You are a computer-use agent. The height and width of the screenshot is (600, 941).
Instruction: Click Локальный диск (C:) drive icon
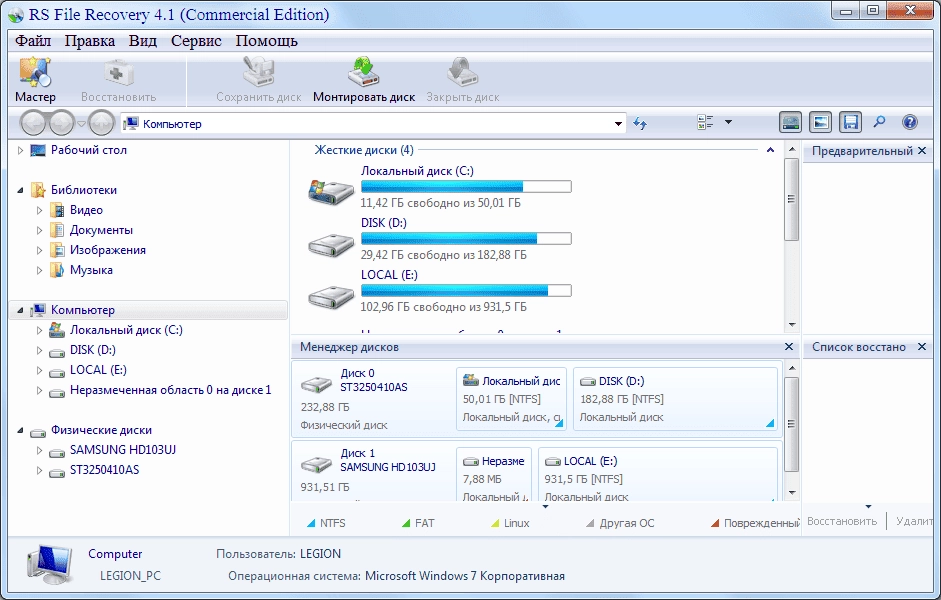331,192
